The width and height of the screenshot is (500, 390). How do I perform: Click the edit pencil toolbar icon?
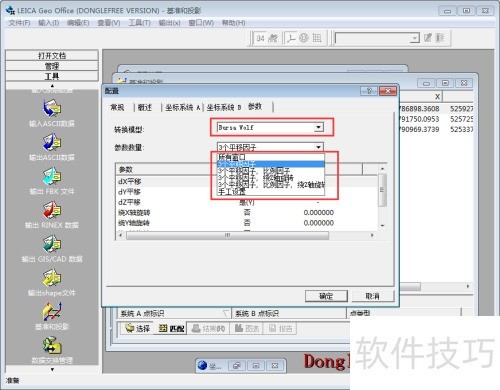coord(428,38)
